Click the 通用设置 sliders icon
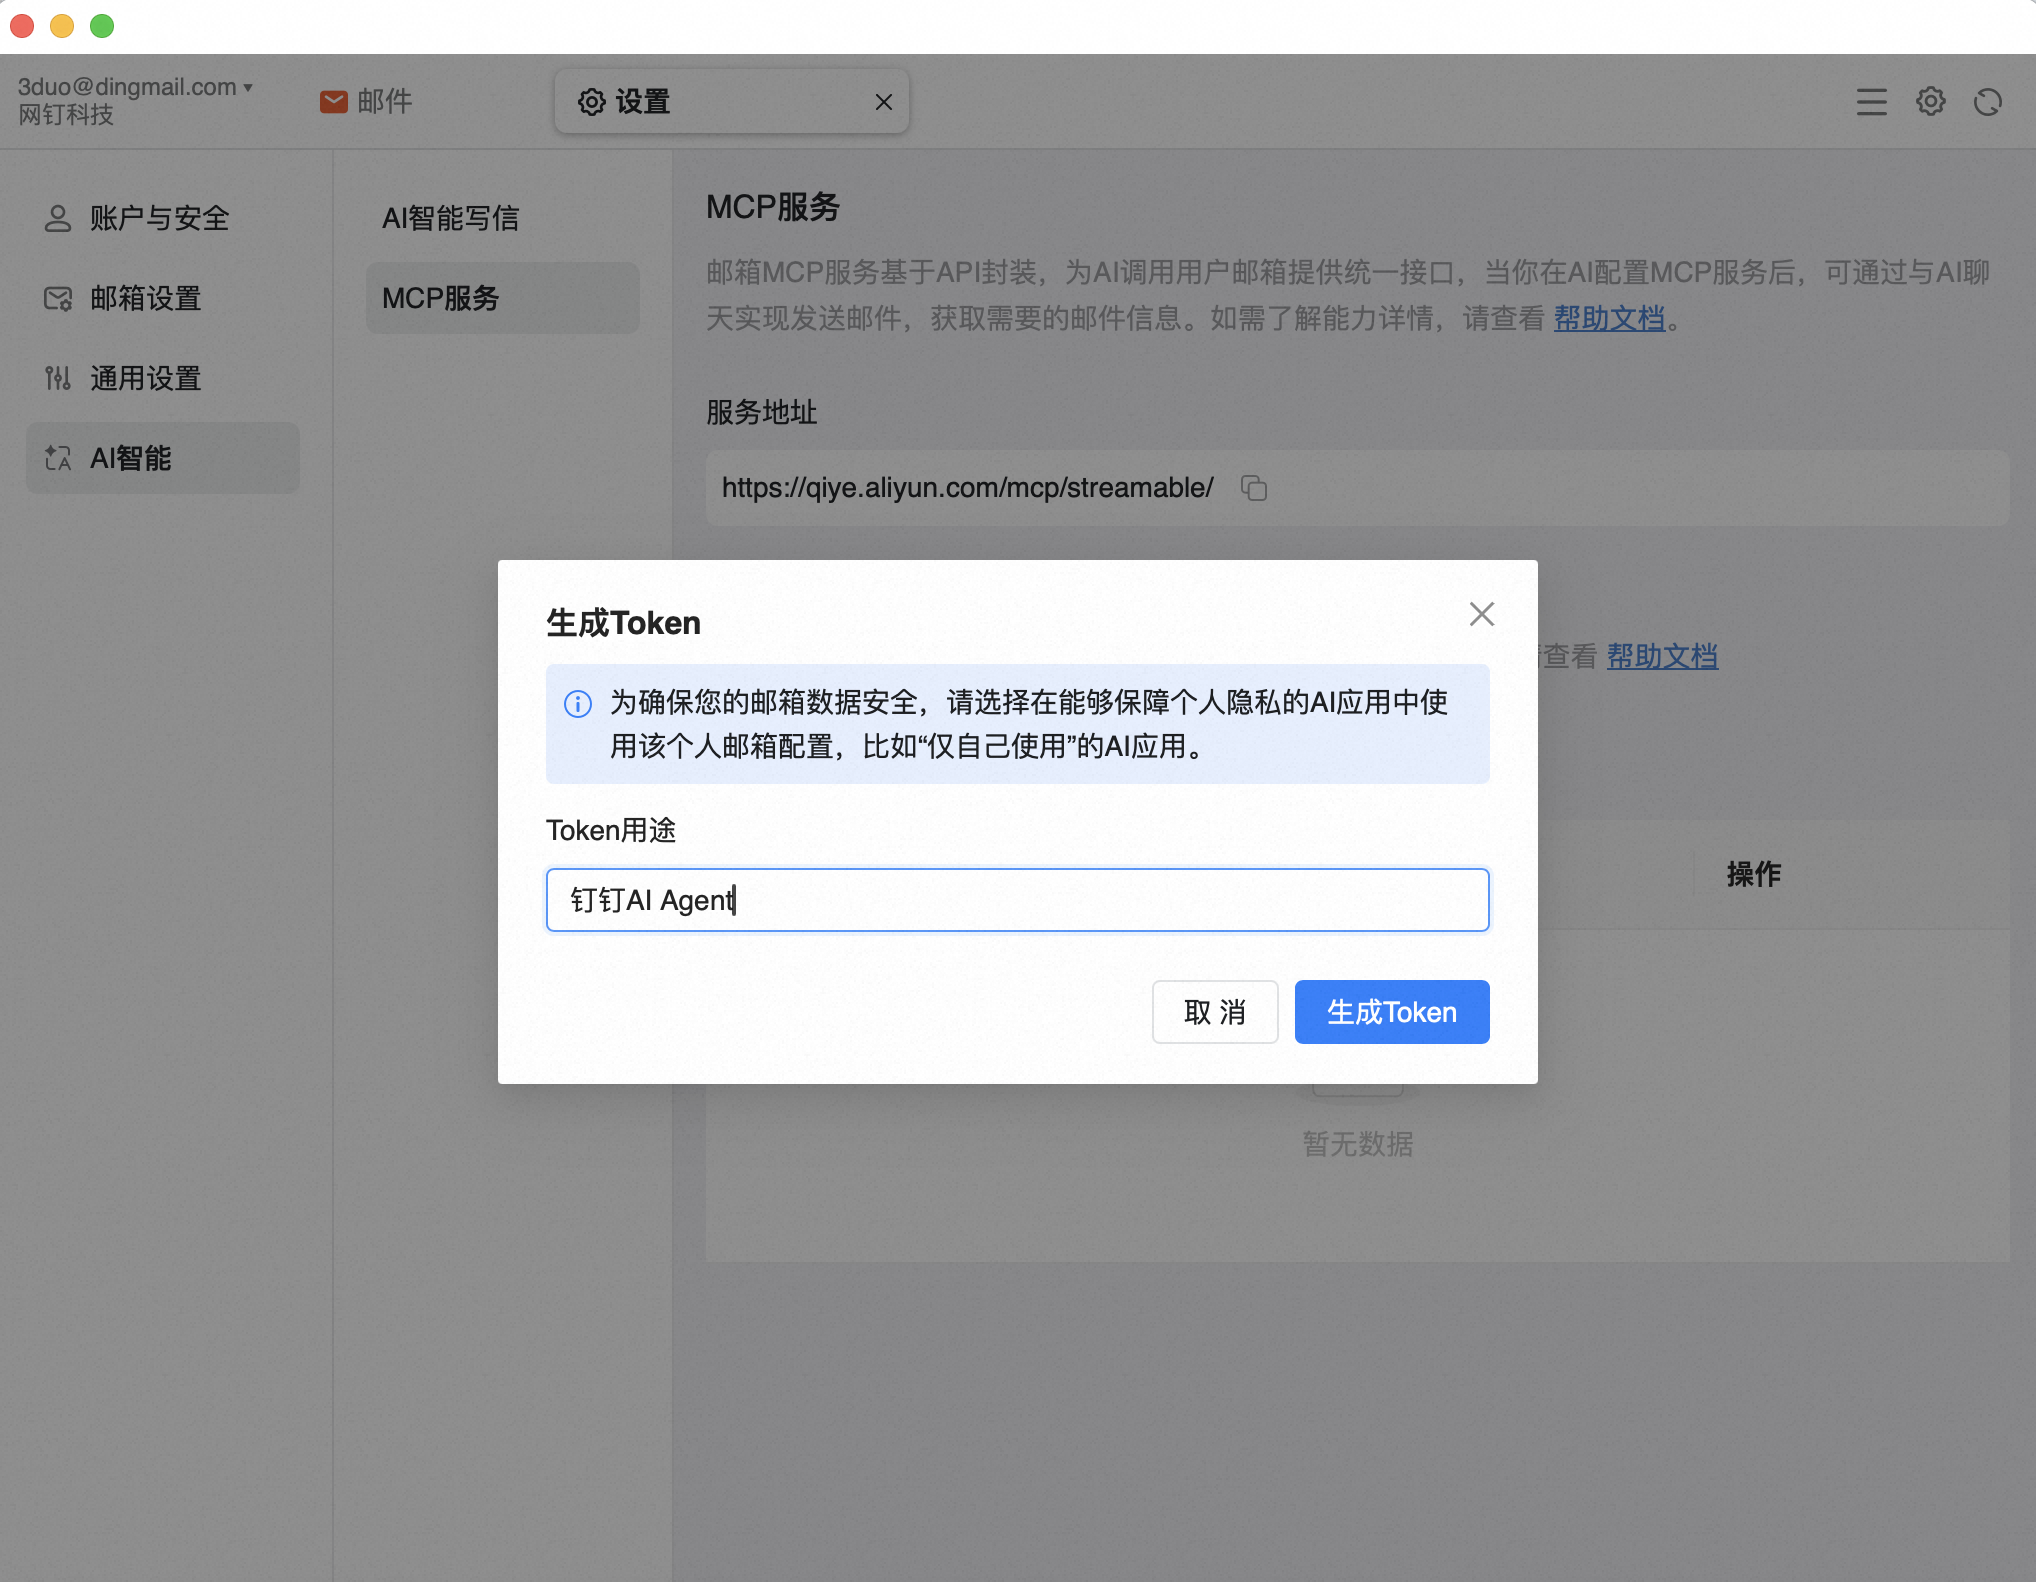The width and height of the screenshot is (2036, 1582). click(58, 378)
